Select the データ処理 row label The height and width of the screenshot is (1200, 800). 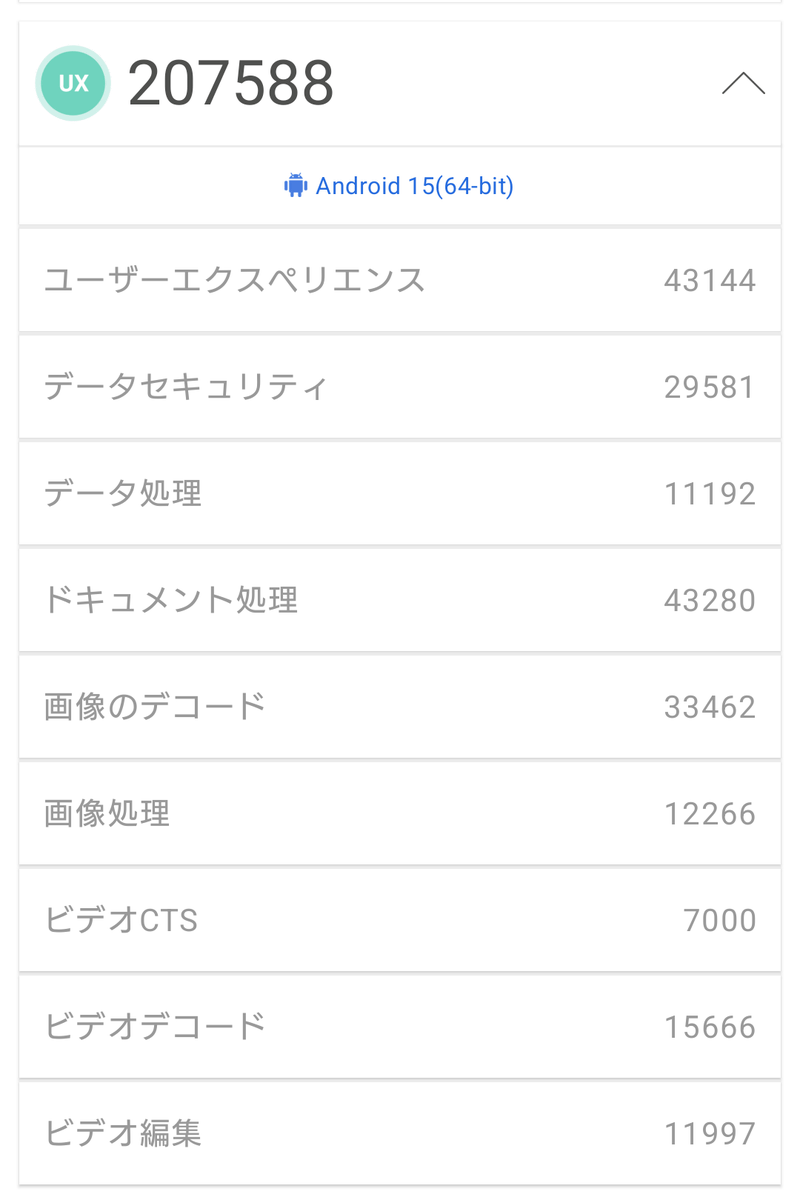tap(123, 493)
